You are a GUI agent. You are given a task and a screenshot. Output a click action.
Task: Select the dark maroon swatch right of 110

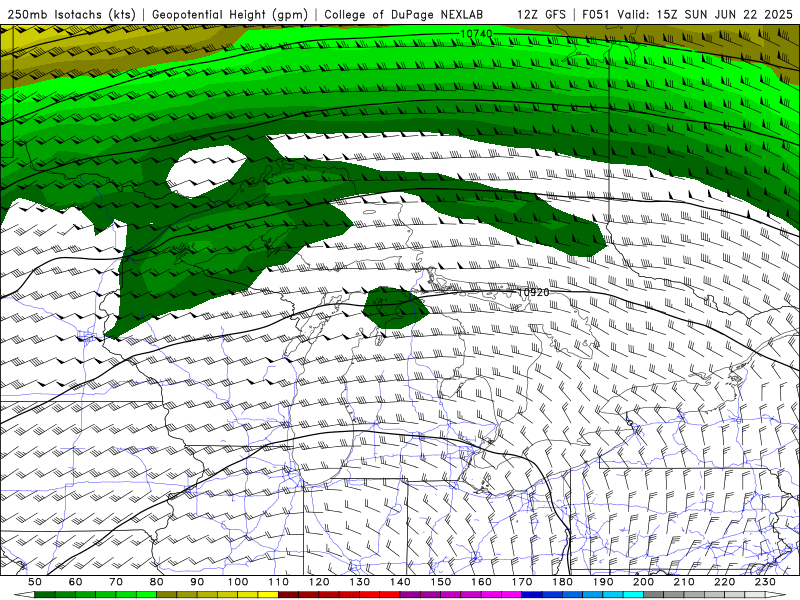pyautogui.click(x=288, y=595)
